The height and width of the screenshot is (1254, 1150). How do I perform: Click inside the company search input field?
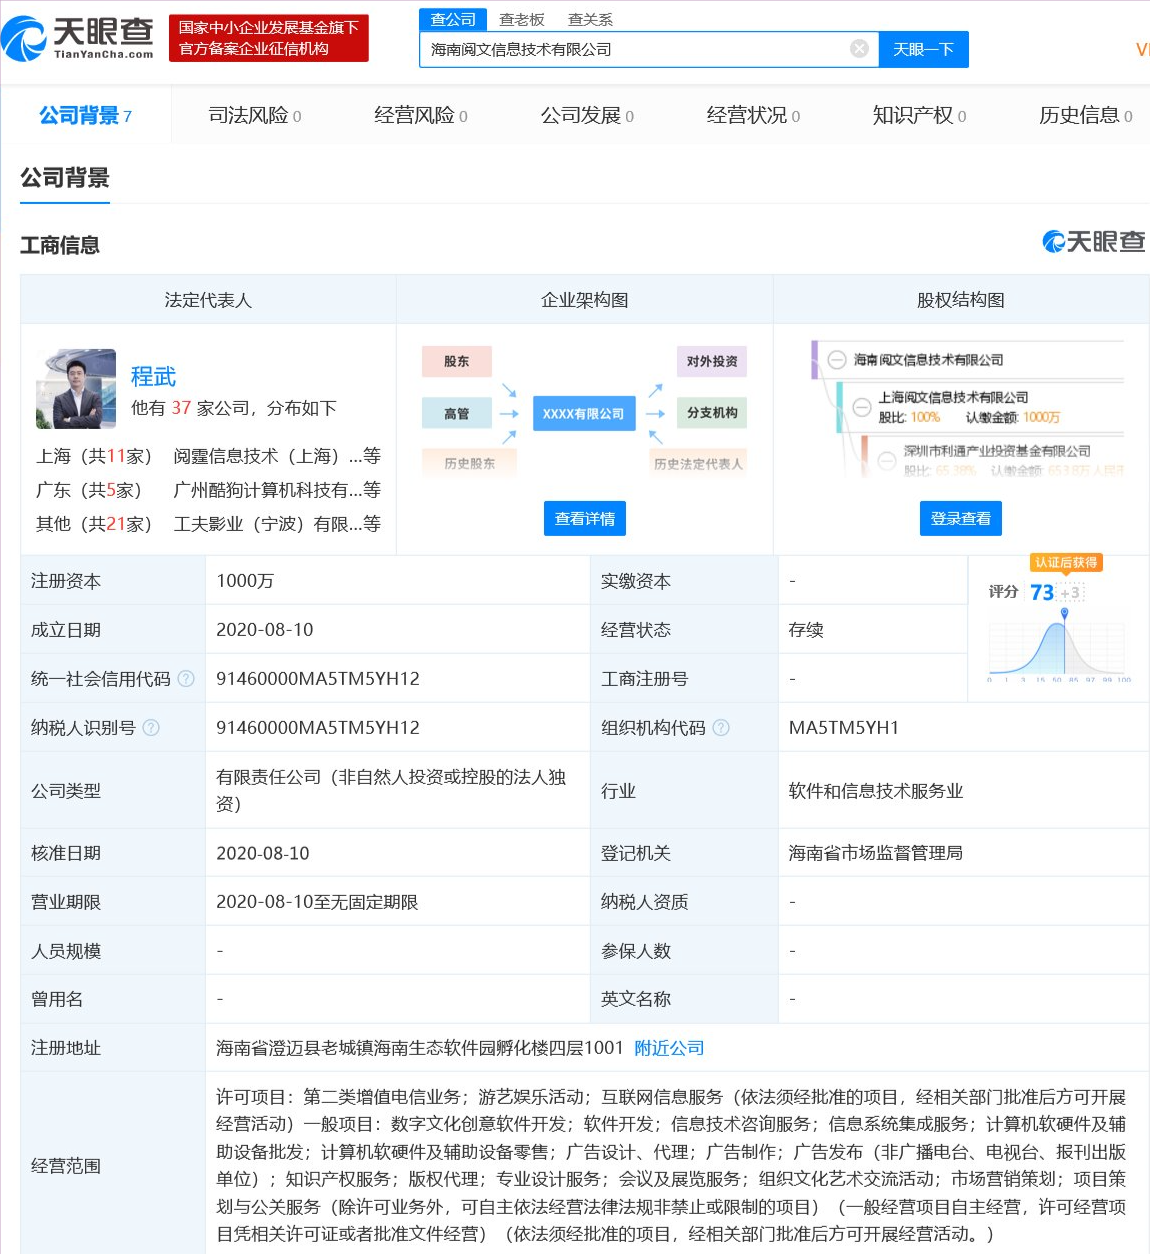pyautogui.click(x=640, y=48)
